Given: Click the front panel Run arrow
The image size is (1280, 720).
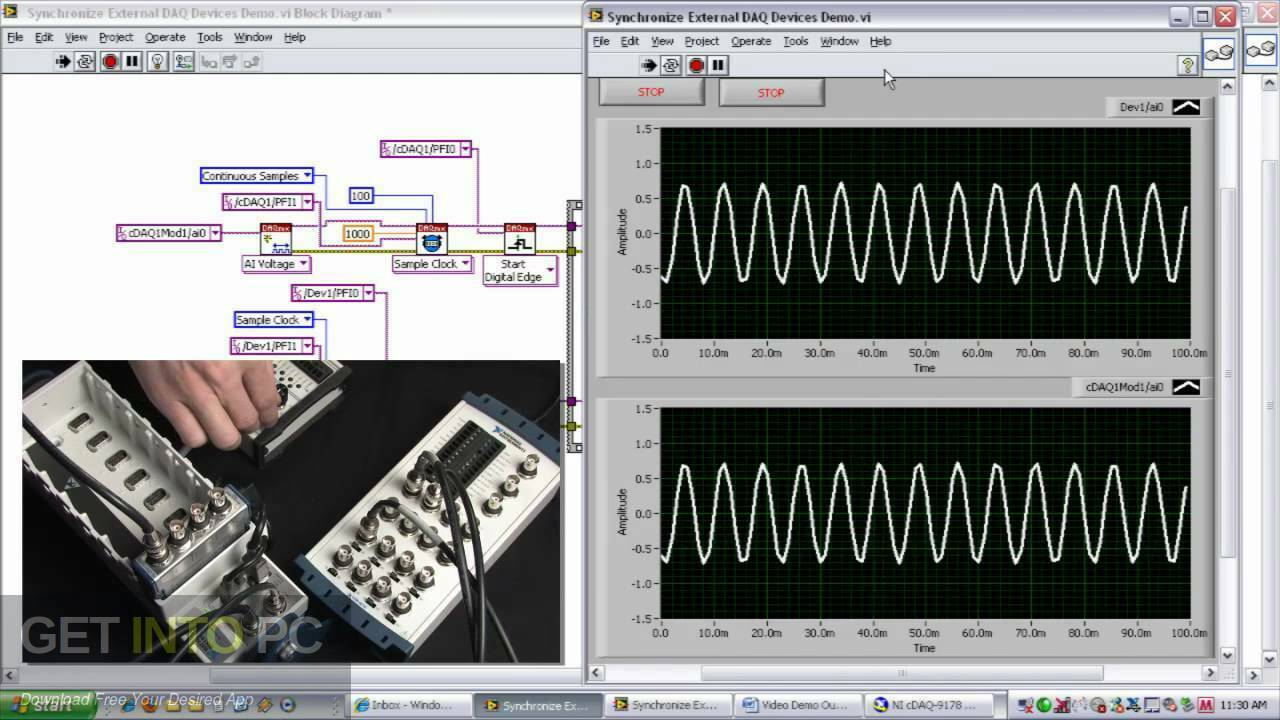Looking at the screenshot, I should coord(648,65).
